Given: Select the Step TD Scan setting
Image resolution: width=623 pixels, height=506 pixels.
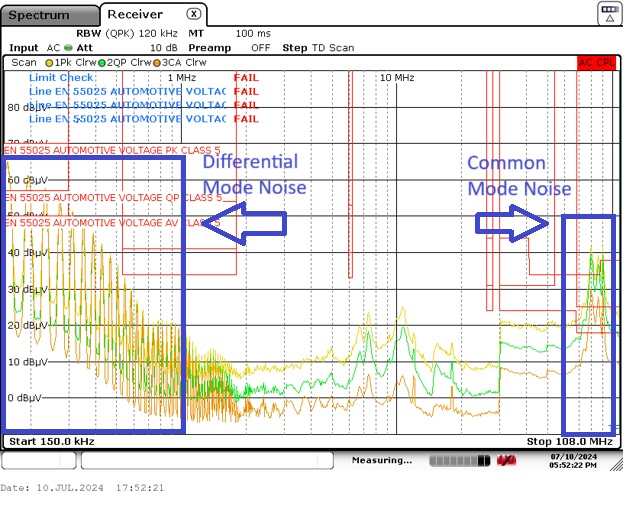Looking at the screenshot, I should tap(318, 48).
